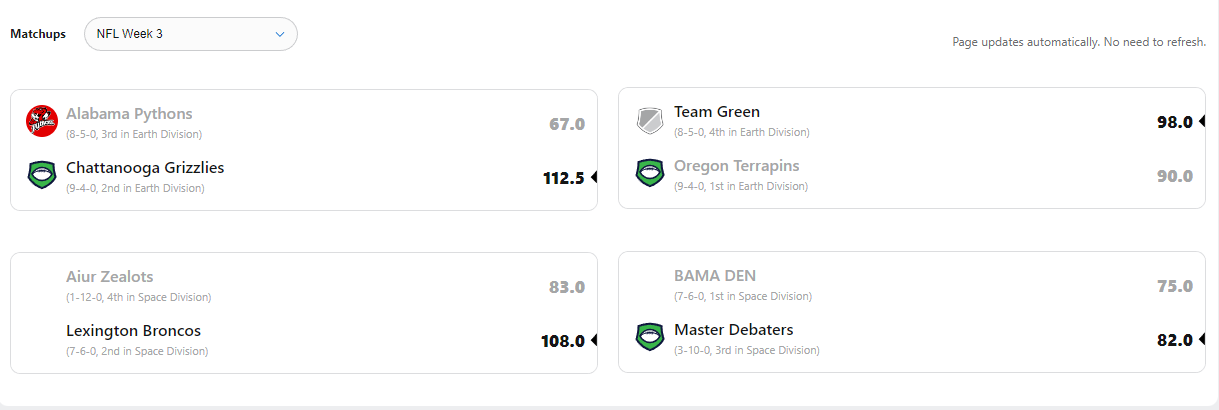Click the Alabama Pythons 67.0 score
The image size is (1219, 410).
click(567, 124)
